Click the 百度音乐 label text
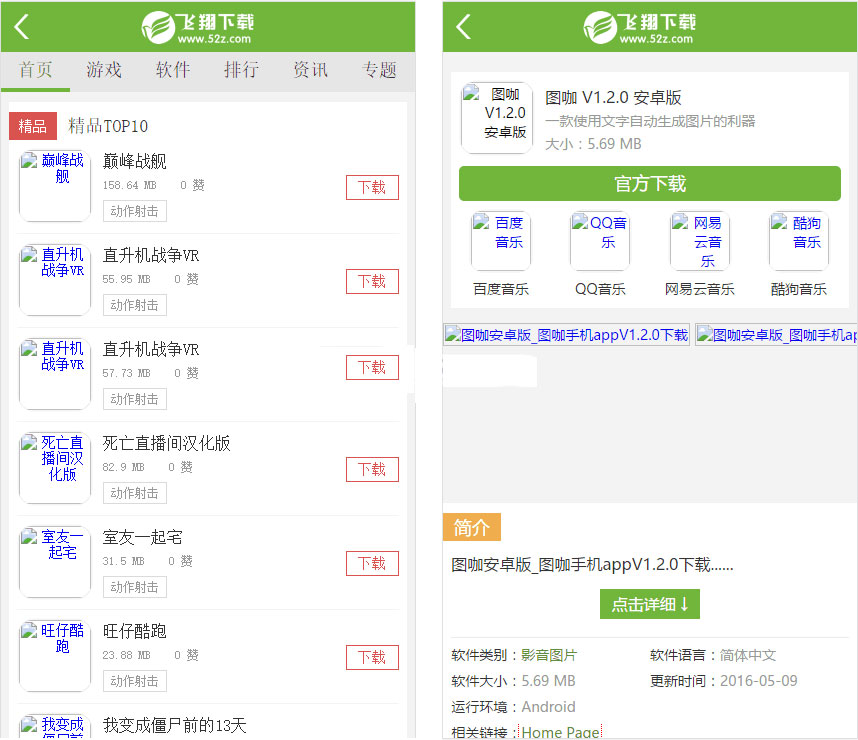858x740 pixels. 501,289
